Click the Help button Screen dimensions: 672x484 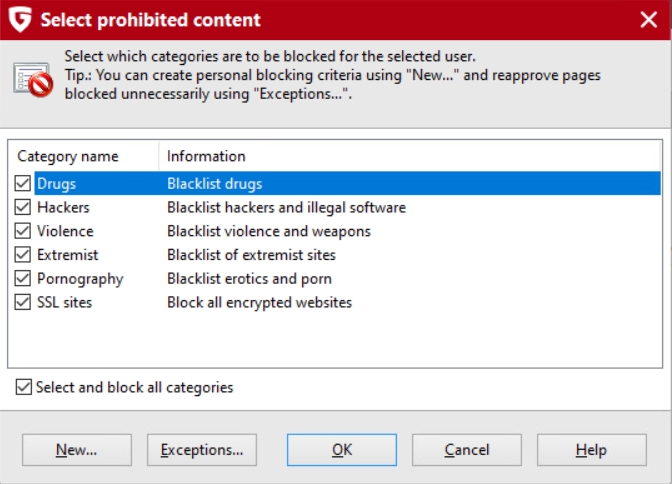(x=591, y=450)
